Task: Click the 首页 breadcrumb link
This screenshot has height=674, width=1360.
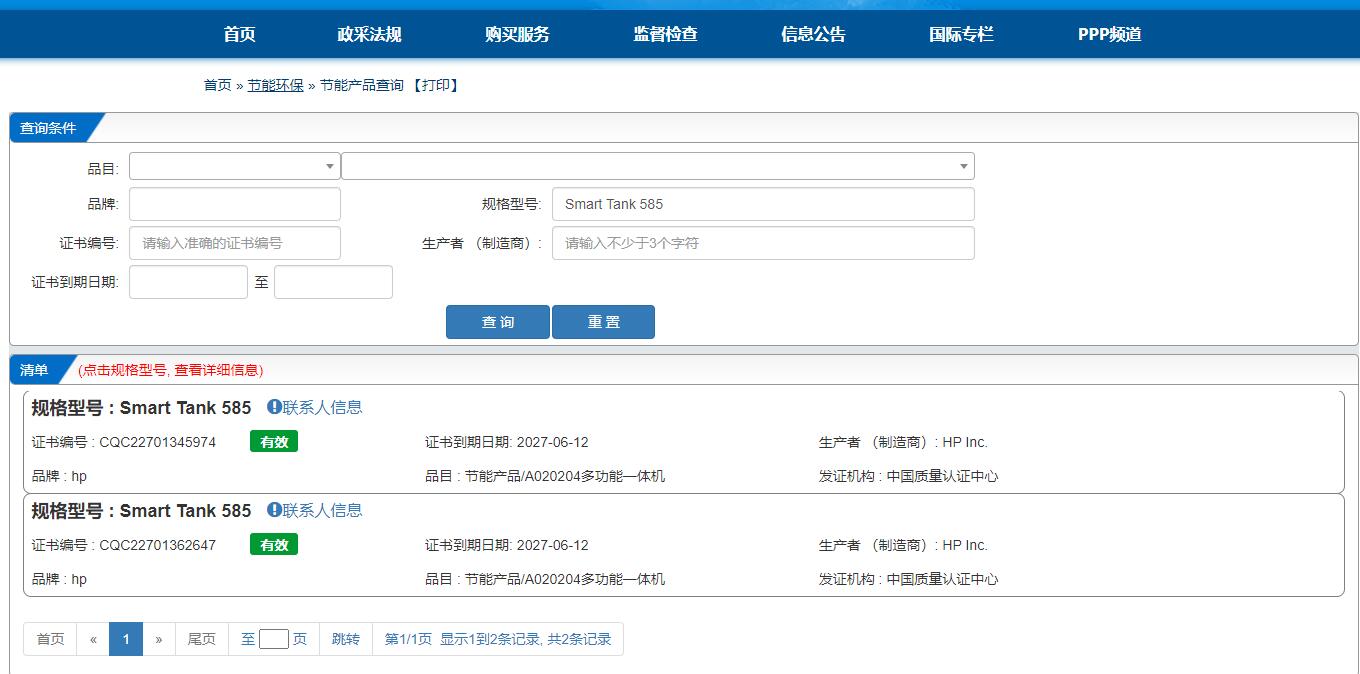Action: tap(217, 85)
